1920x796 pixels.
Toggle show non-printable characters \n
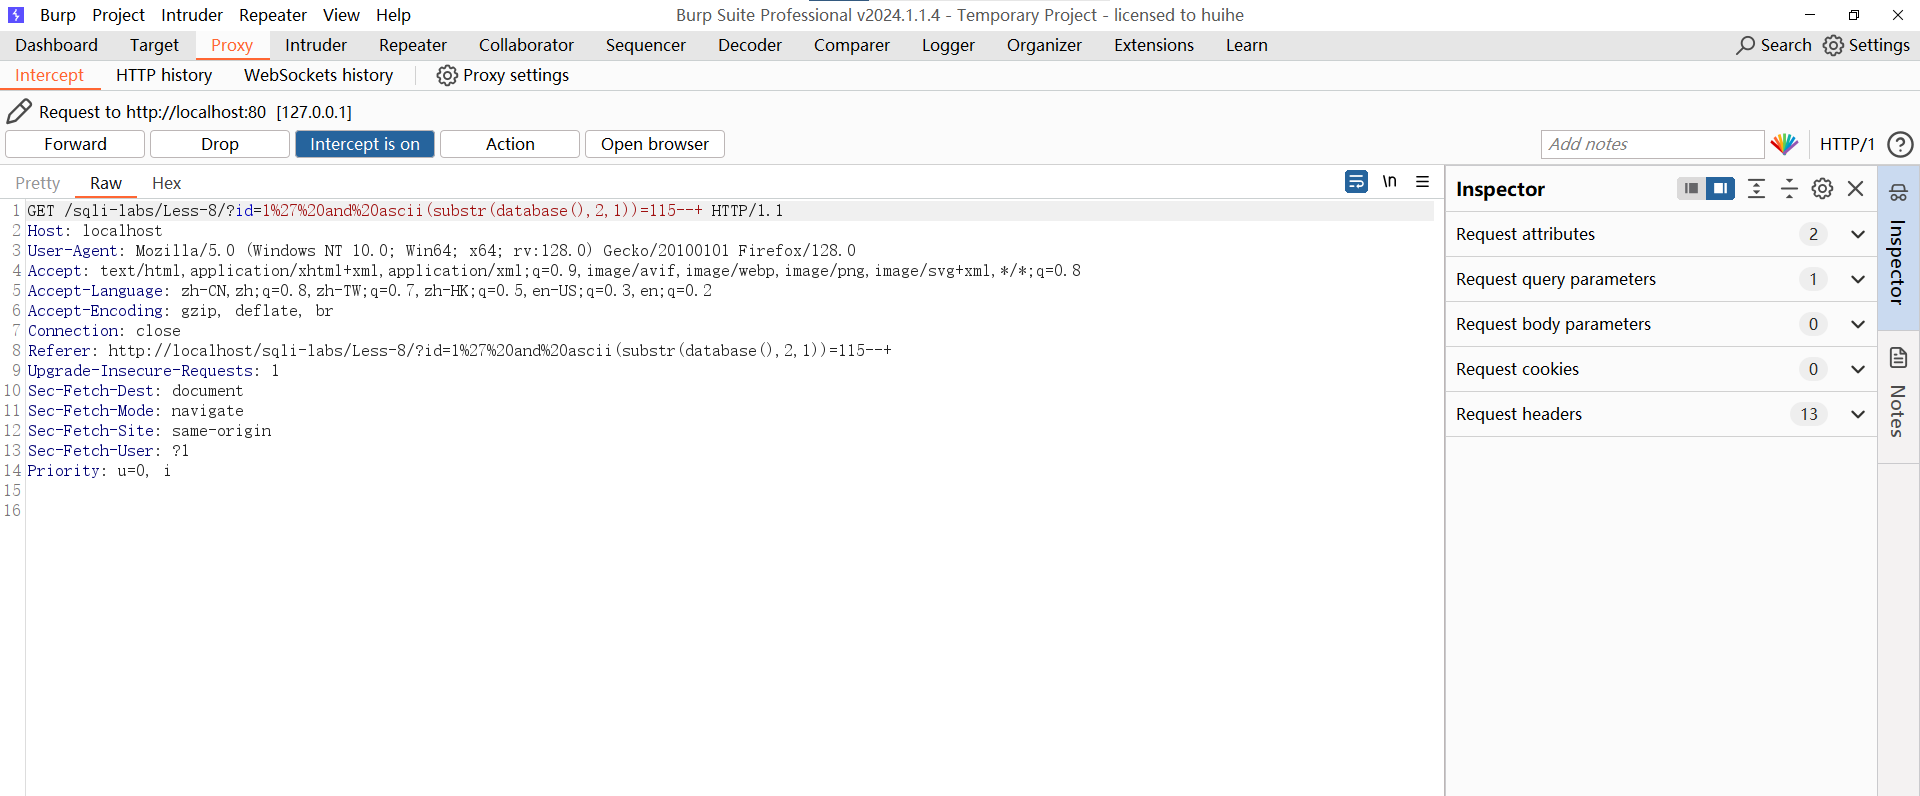point(1390,181)
